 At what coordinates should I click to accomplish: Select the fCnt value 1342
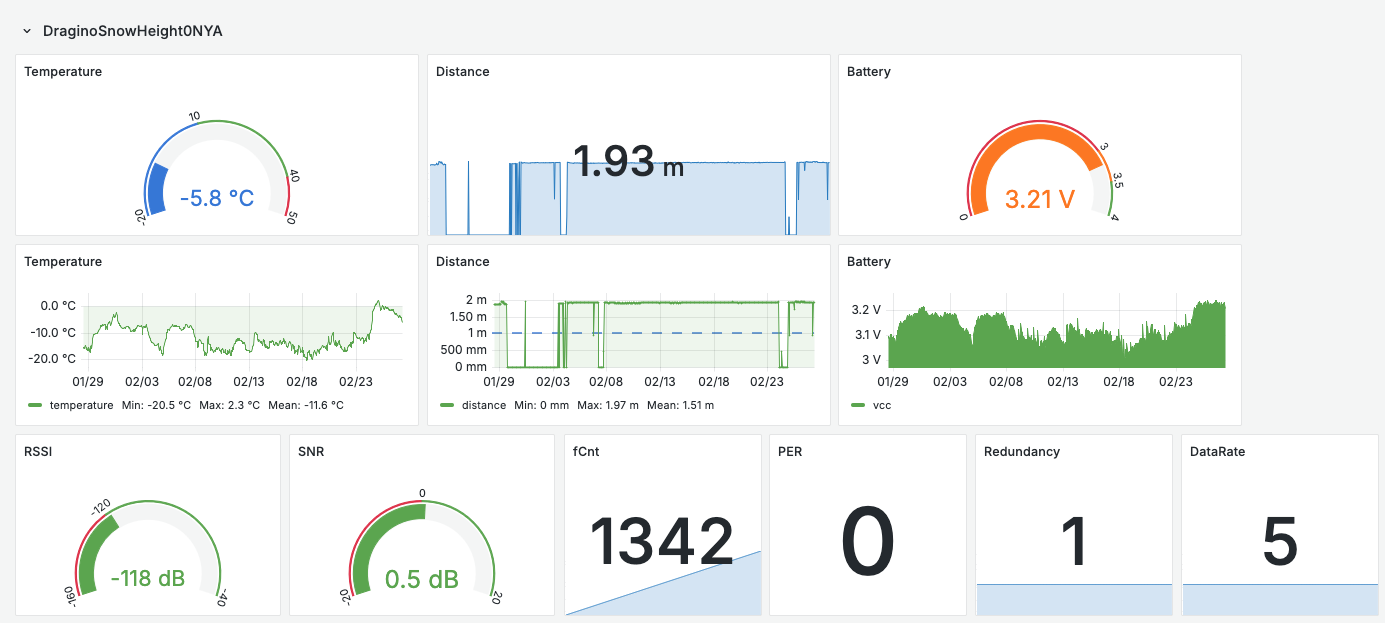click(x=661, y=542)
